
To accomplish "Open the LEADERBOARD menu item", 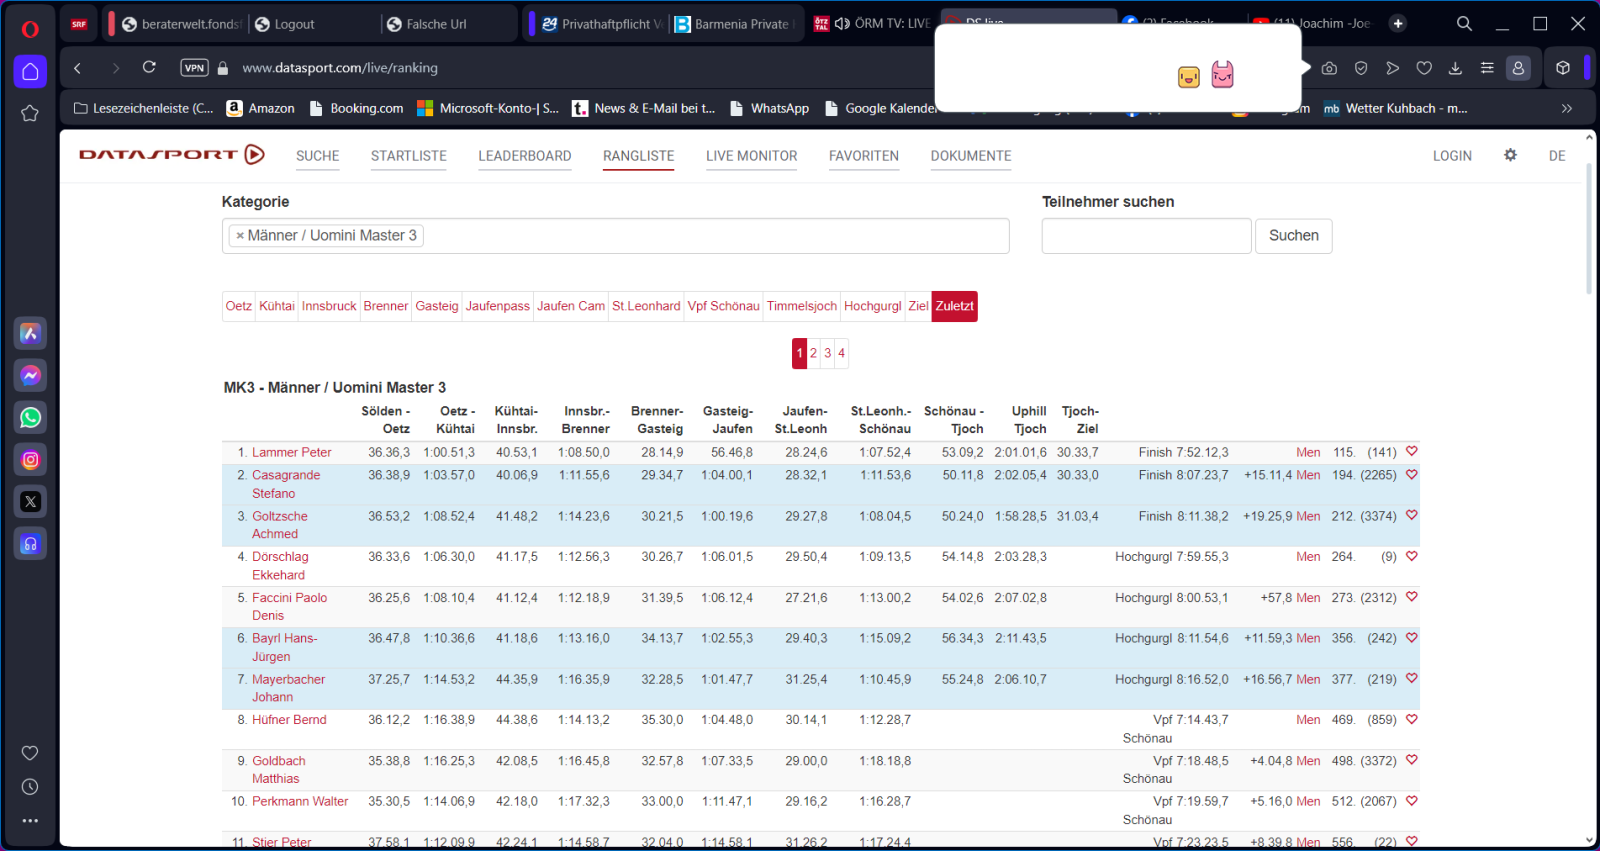I will (x=525, y=156).
